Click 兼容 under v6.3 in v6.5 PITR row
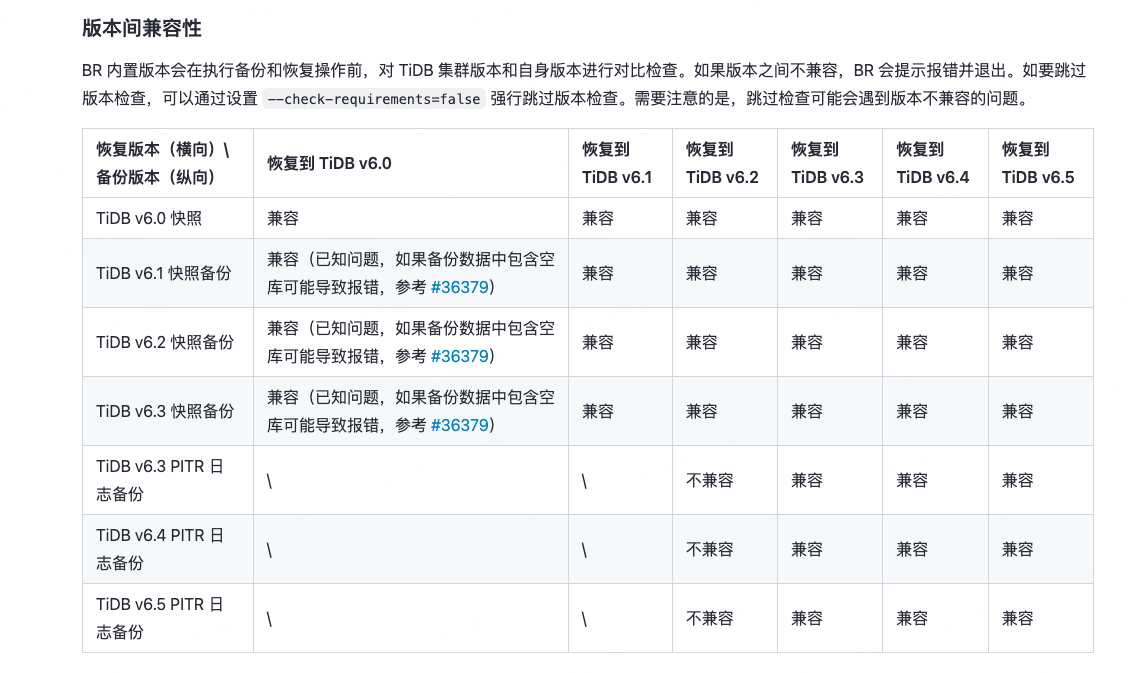 point(807,618)
